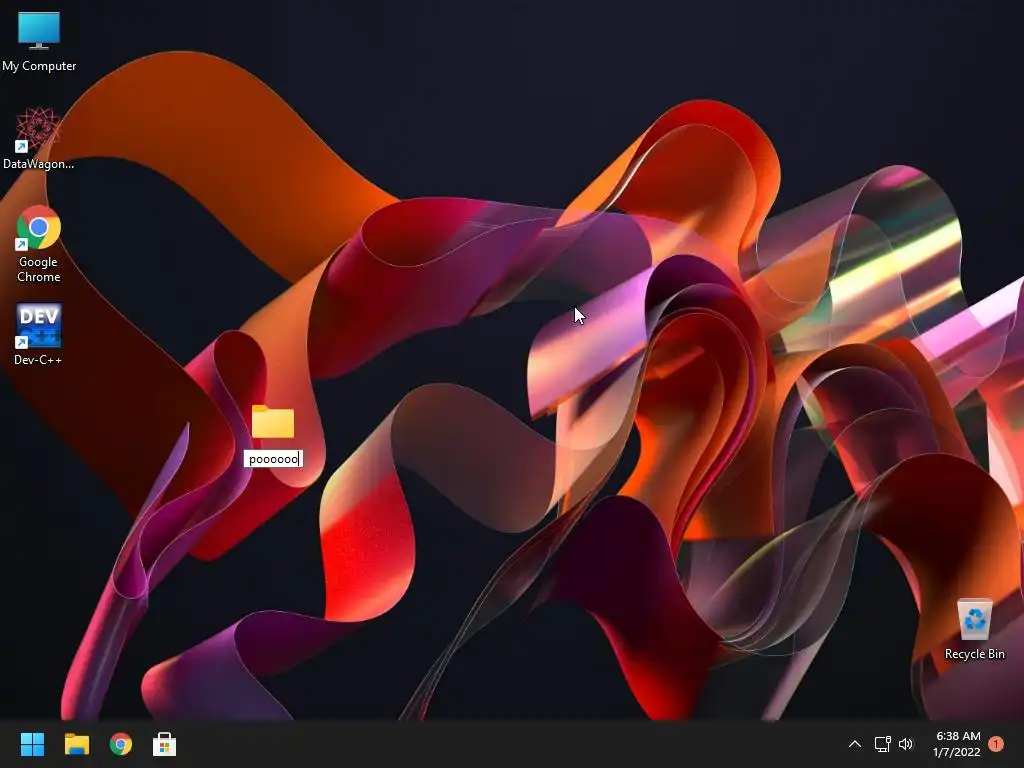
Task: Select the yellow folder being renamed
Action: 273,422
